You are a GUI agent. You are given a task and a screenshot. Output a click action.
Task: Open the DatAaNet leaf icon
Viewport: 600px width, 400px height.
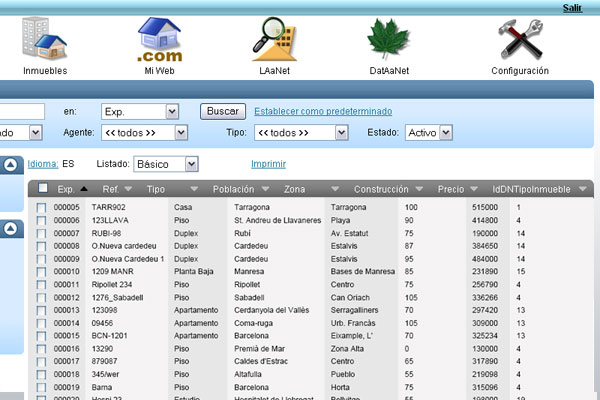[x=388, y=40]
